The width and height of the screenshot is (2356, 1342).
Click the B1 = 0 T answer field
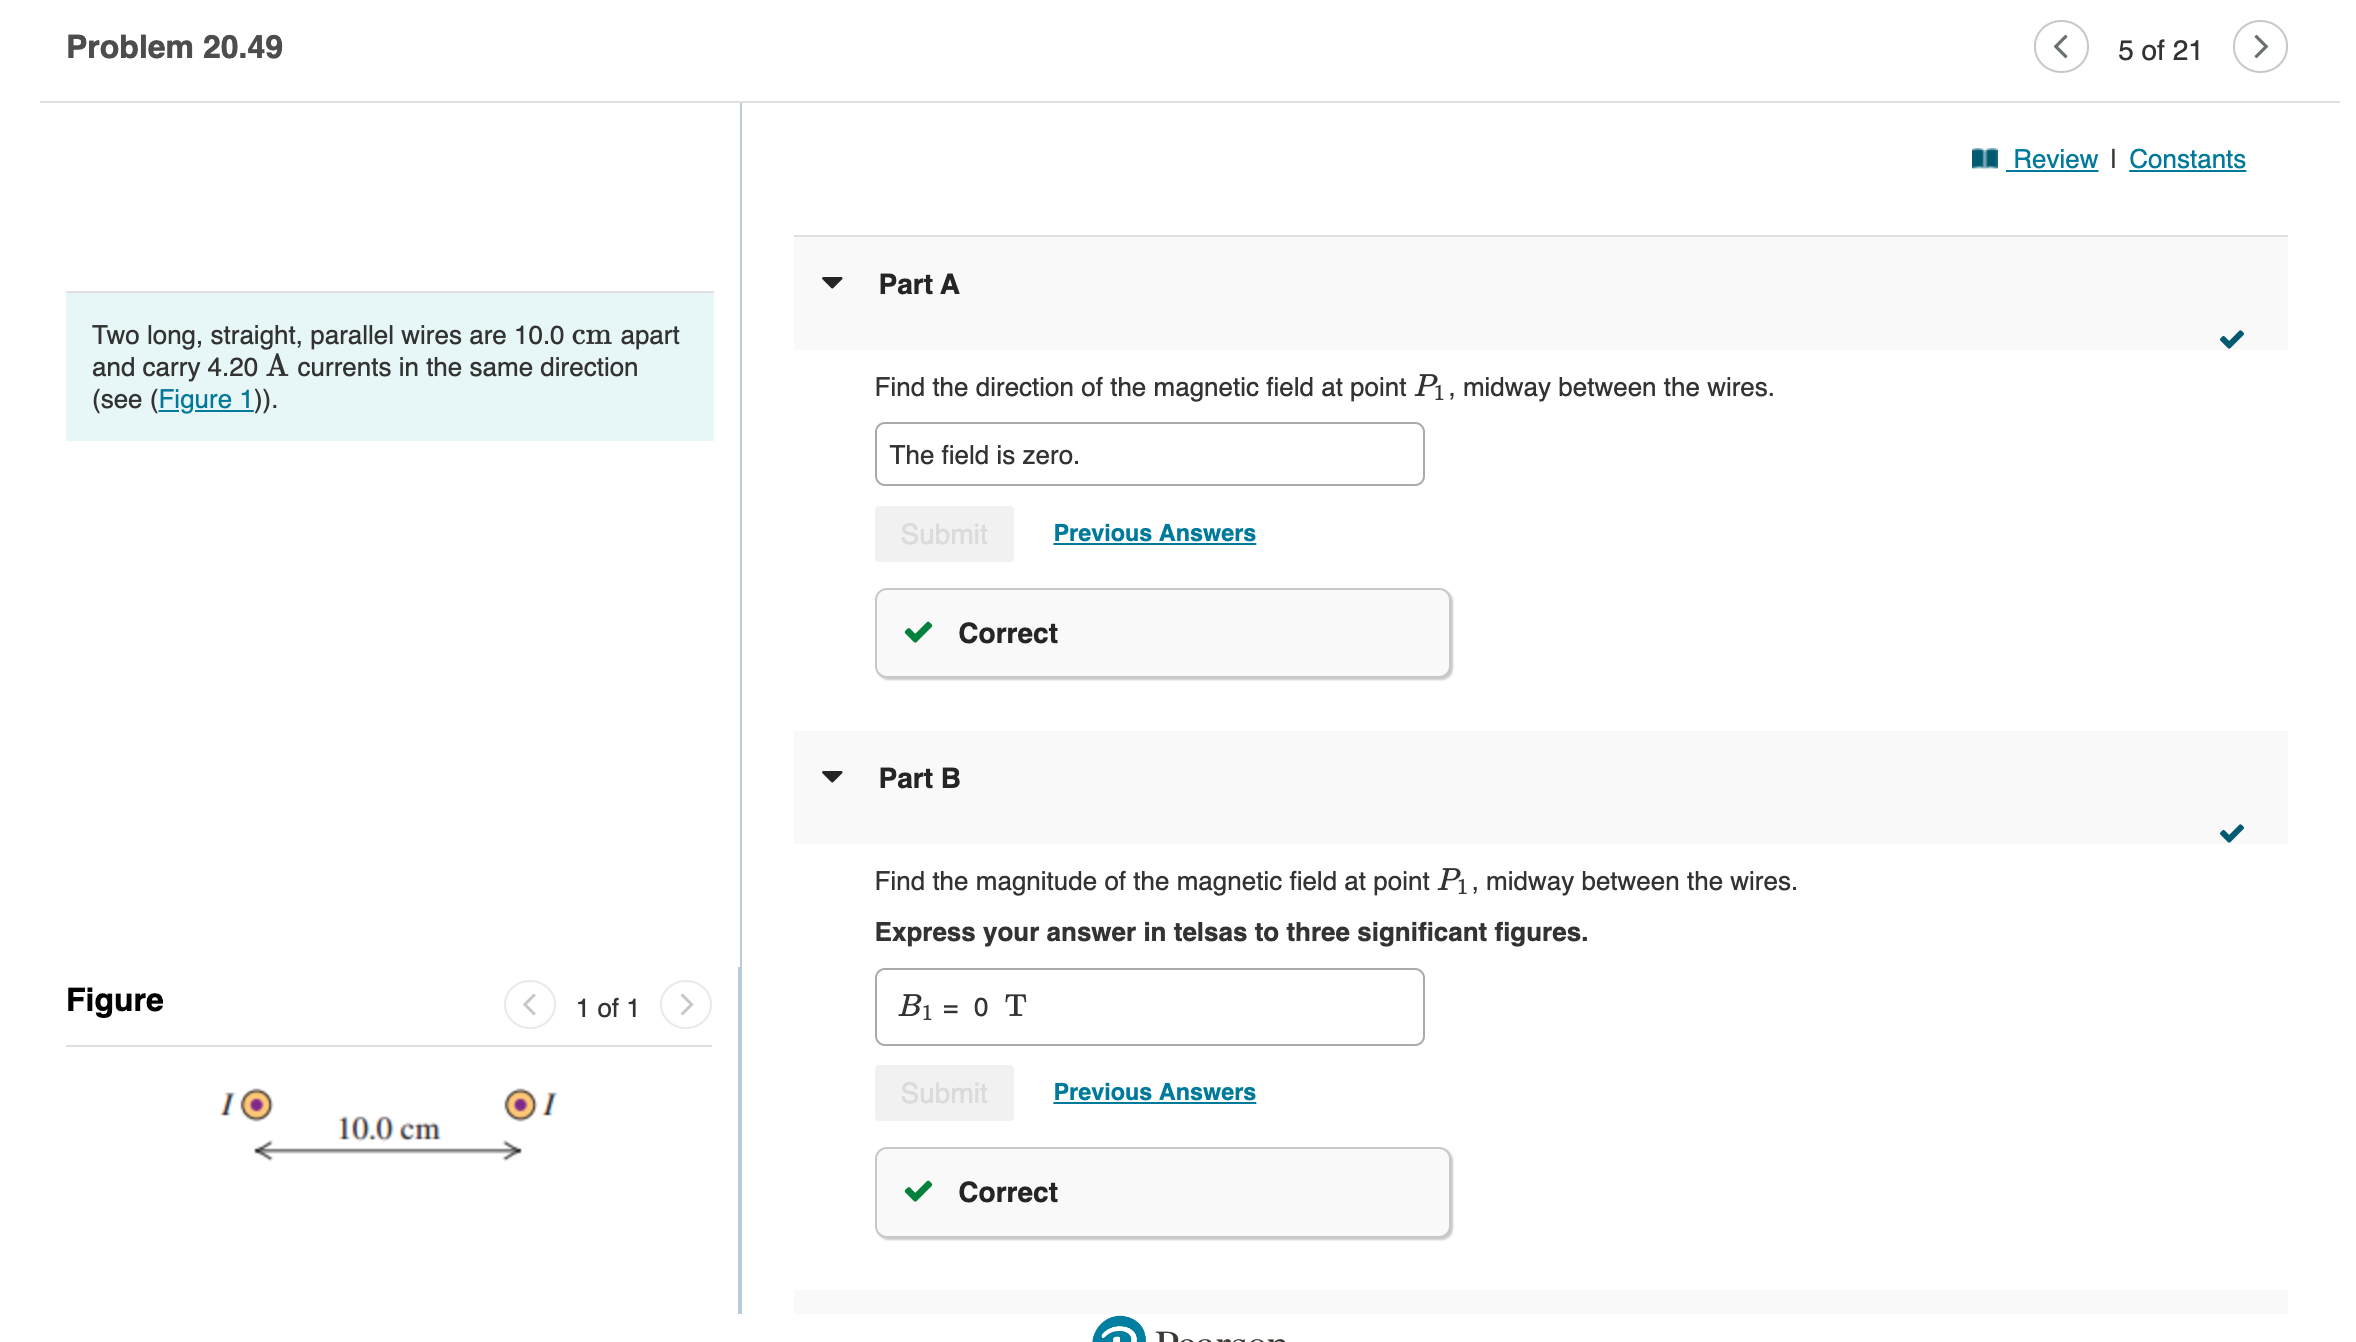pos(1148,1007)
